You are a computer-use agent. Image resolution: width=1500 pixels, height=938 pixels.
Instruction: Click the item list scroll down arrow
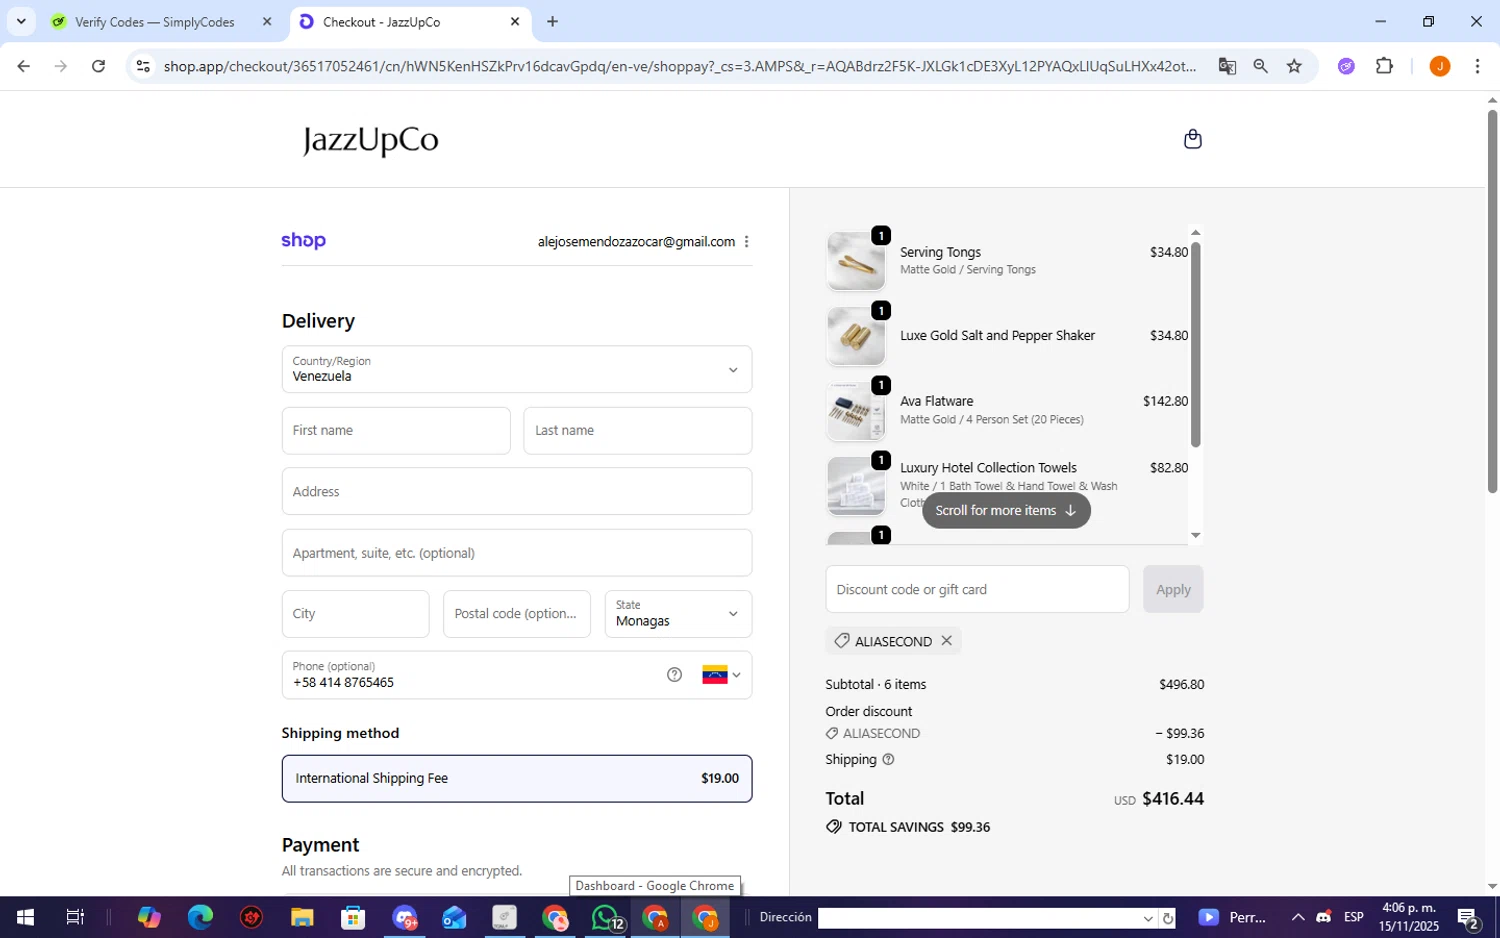coord(1195,536)
